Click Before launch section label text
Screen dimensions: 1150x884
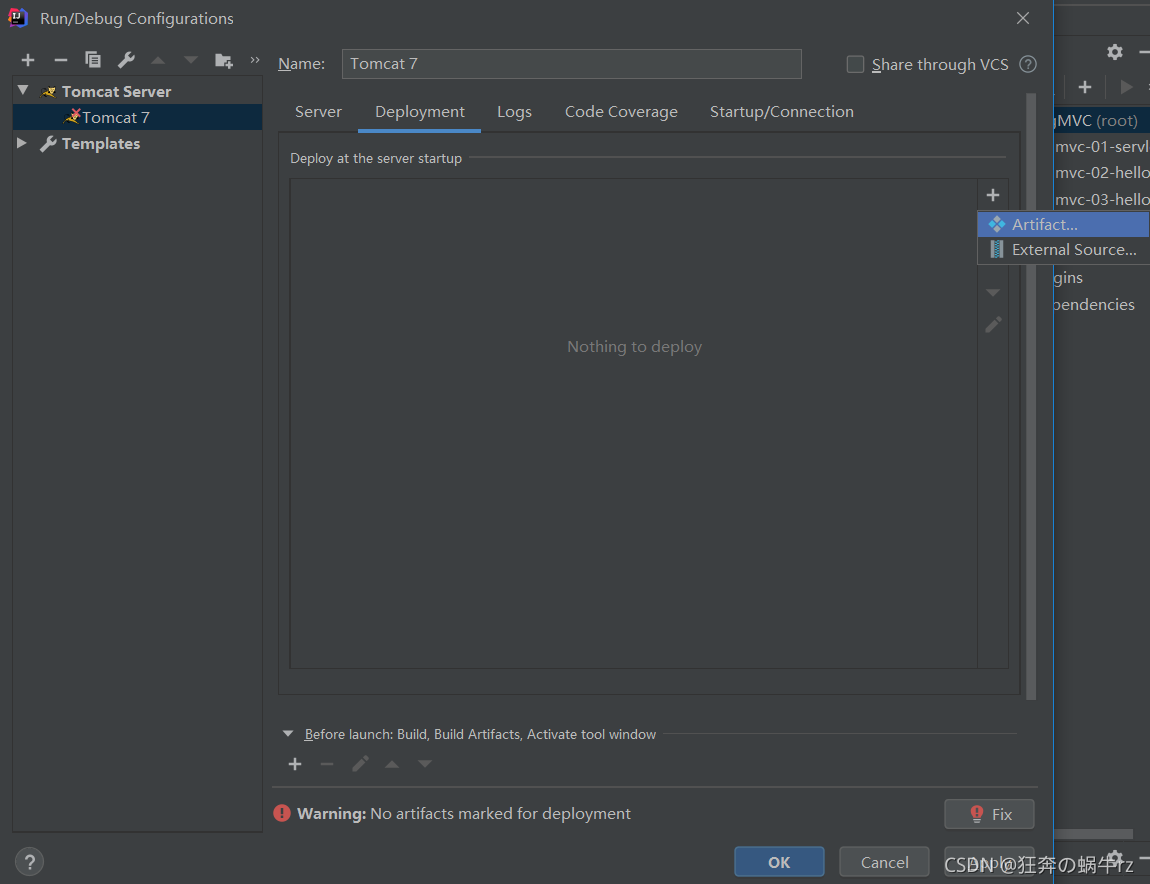[x=480, y=734]
